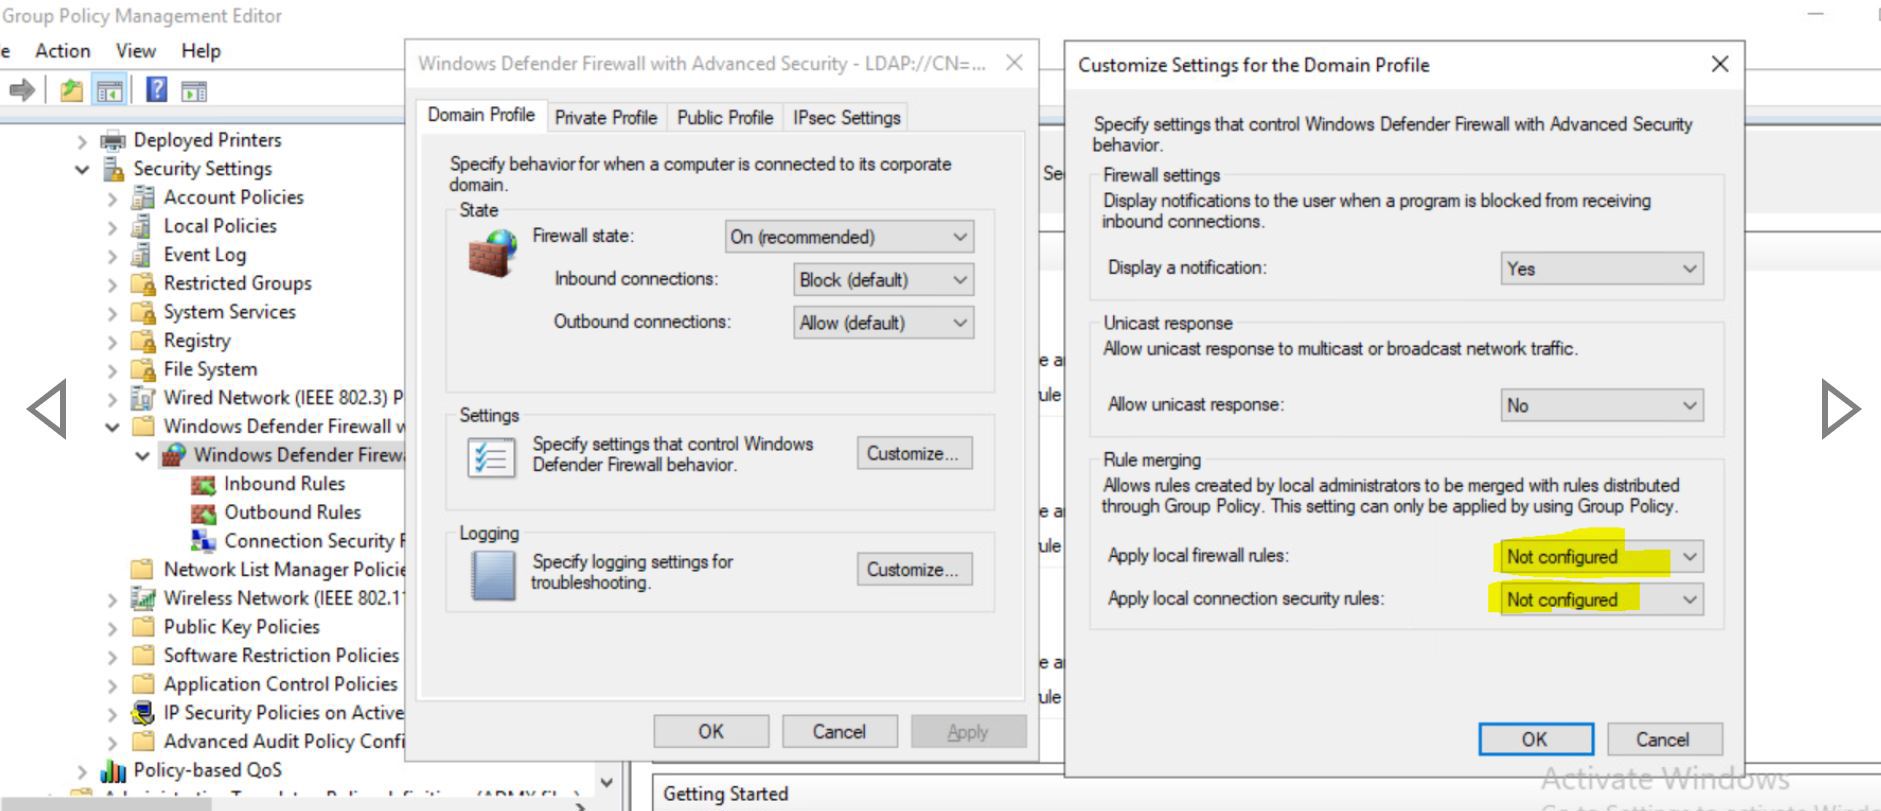Viewport: 1881px width, 811px height.
Task: Expand the Account Policies node
Action: pos(112,199)
